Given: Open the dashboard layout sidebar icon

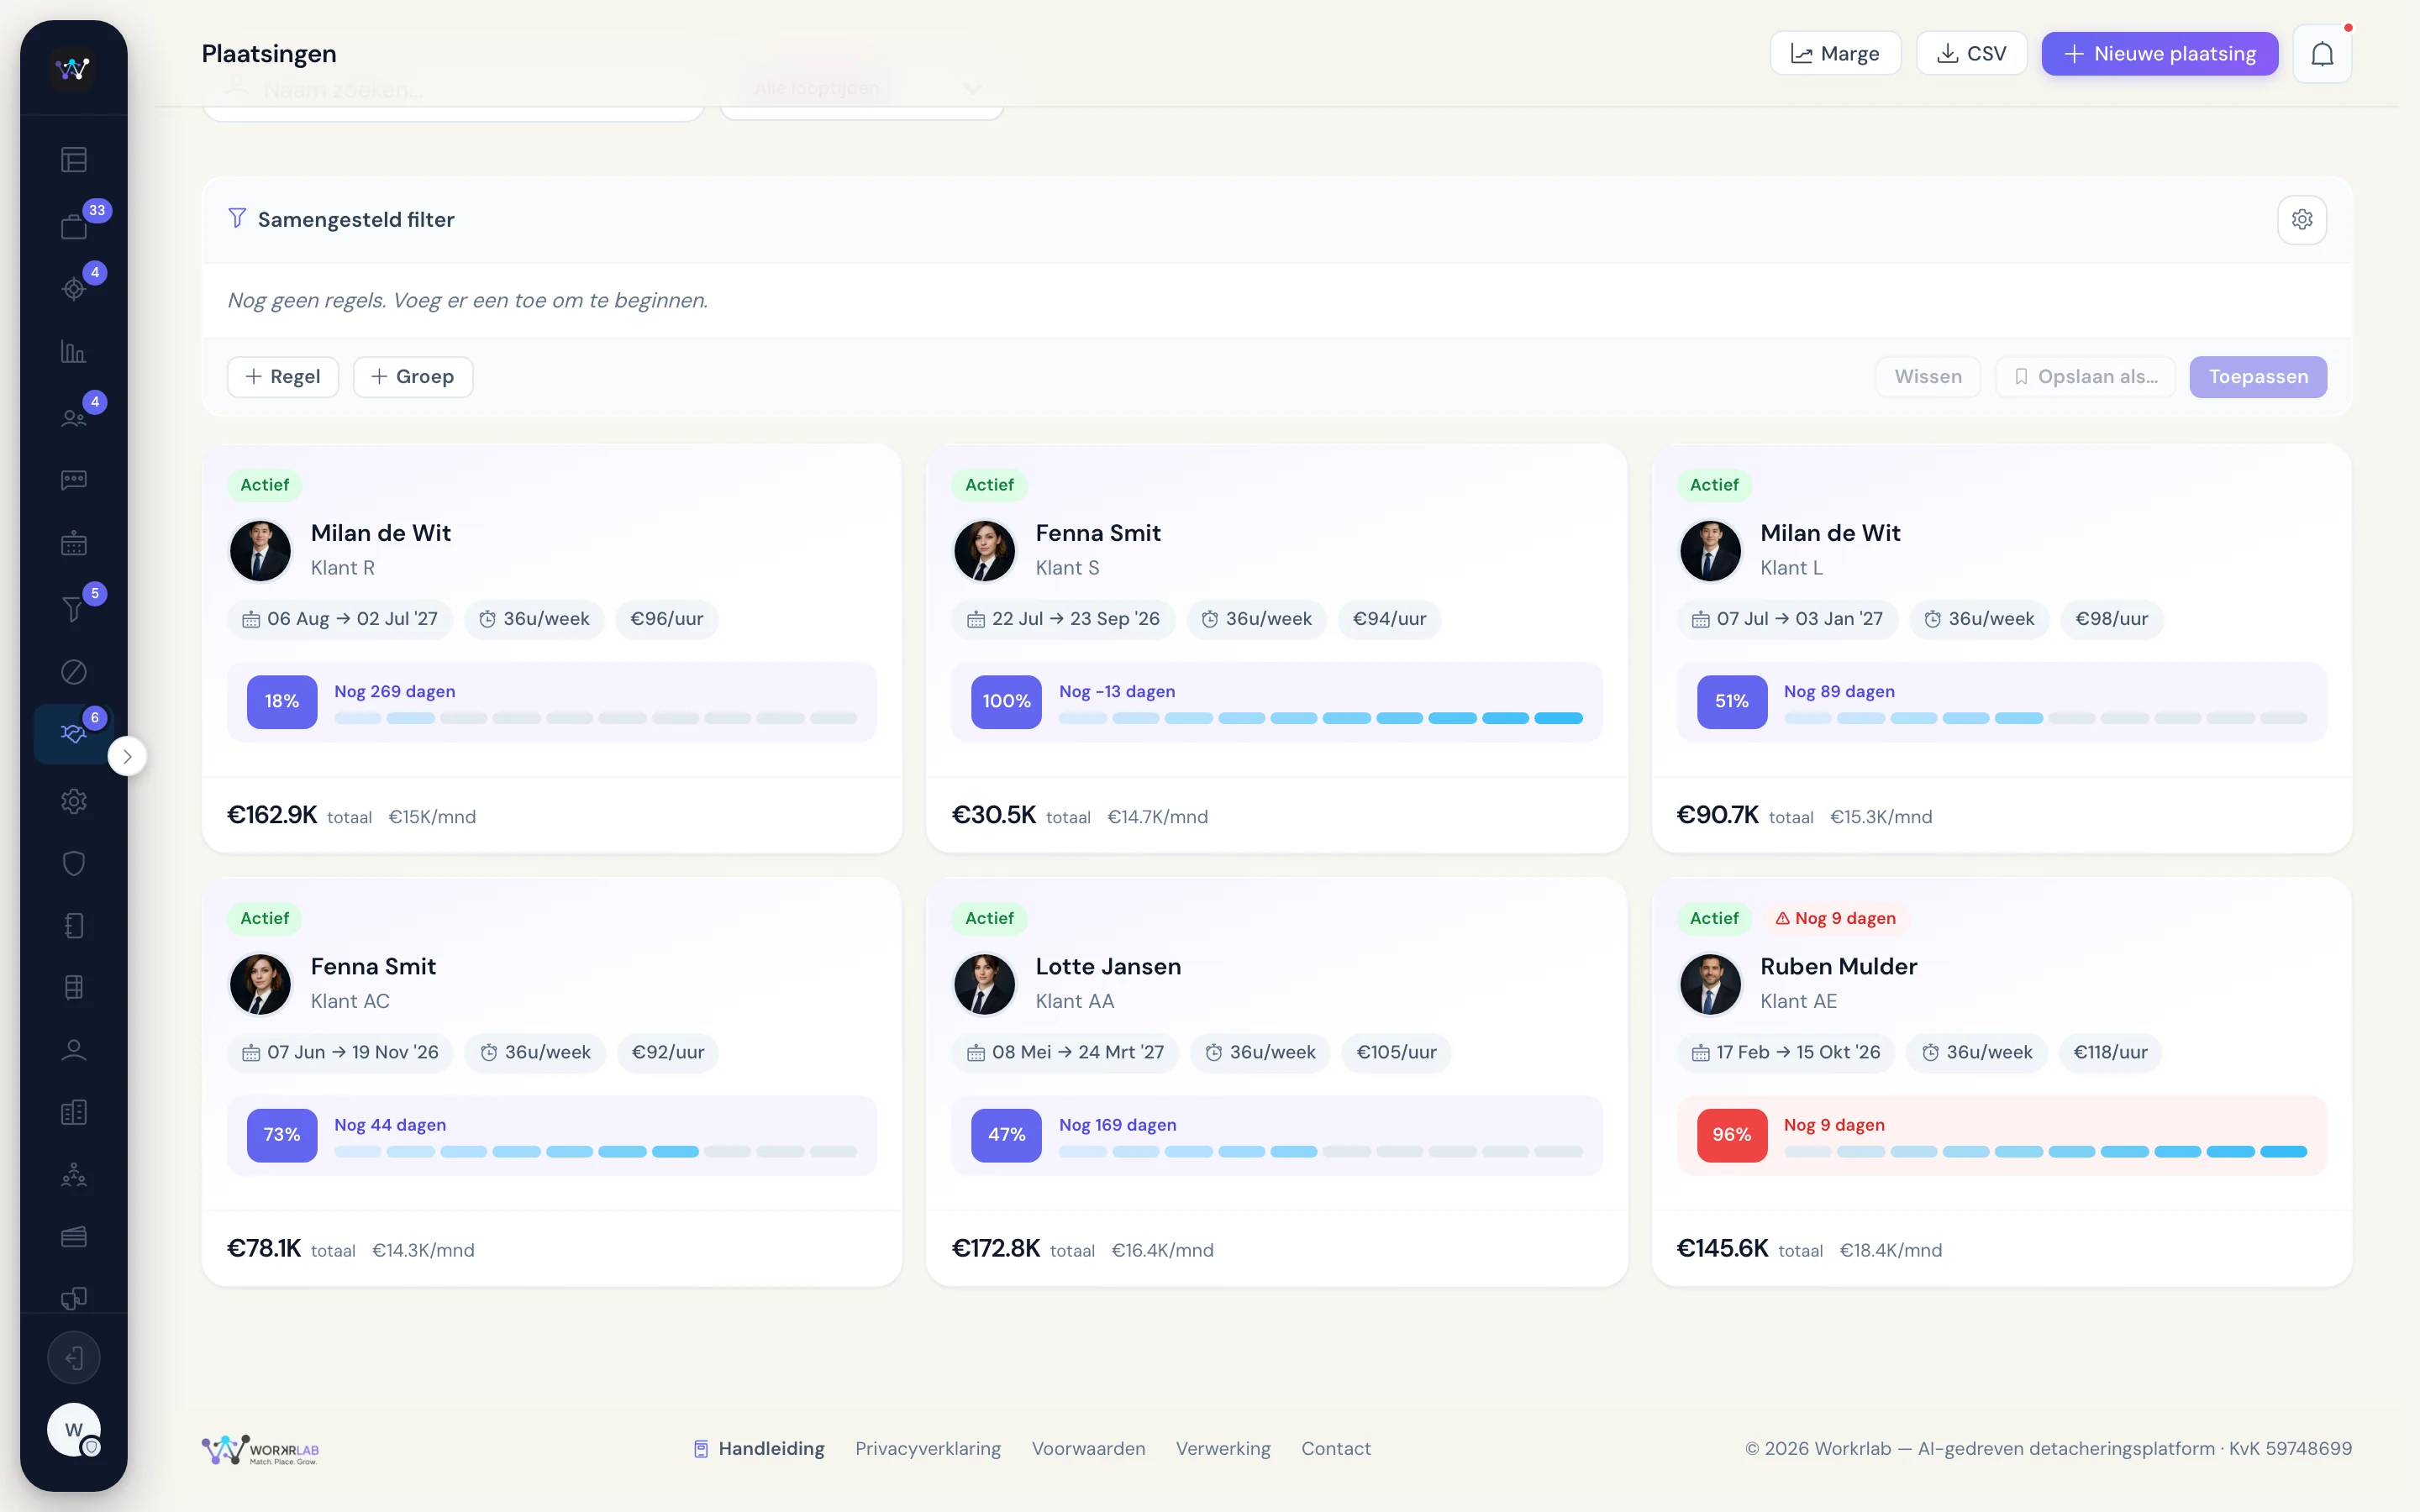Looking at the screenshot, I should [74, 160].
